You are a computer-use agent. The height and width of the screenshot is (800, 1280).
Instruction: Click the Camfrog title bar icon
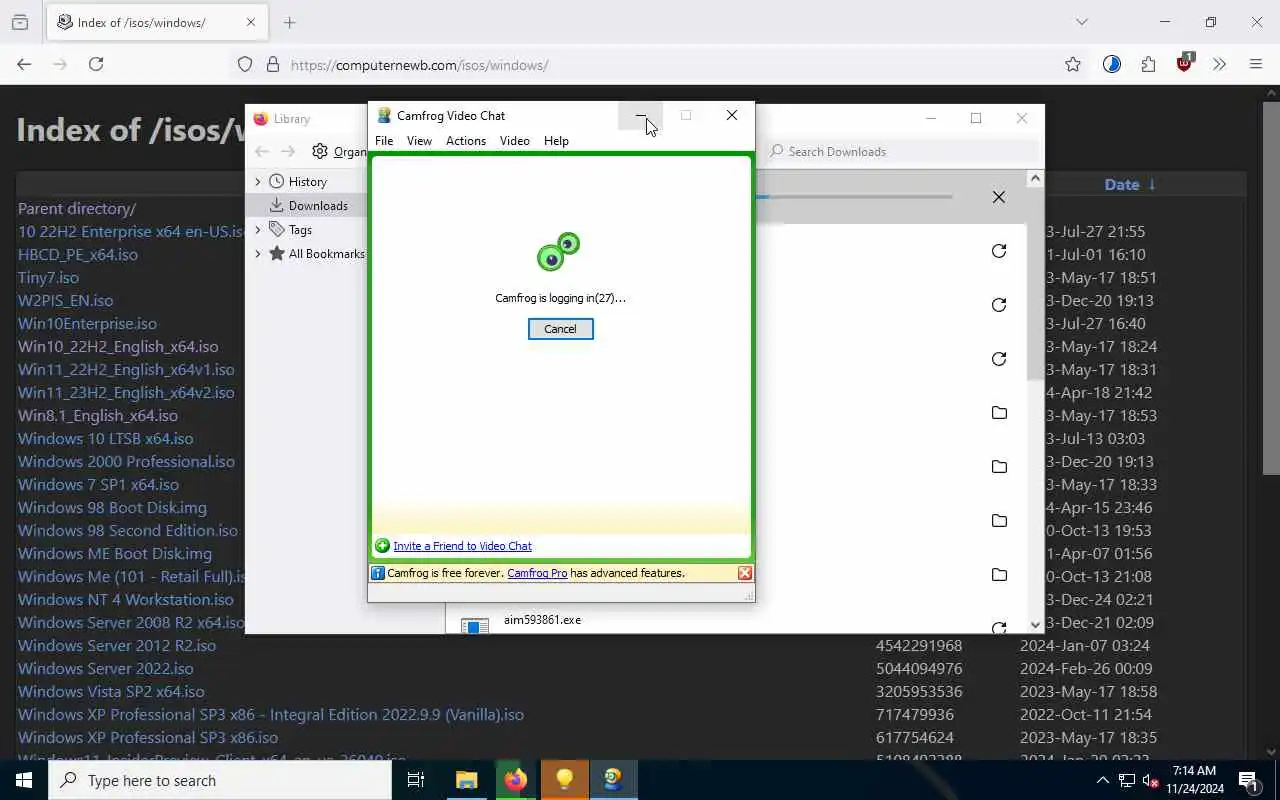coord(383,116)
